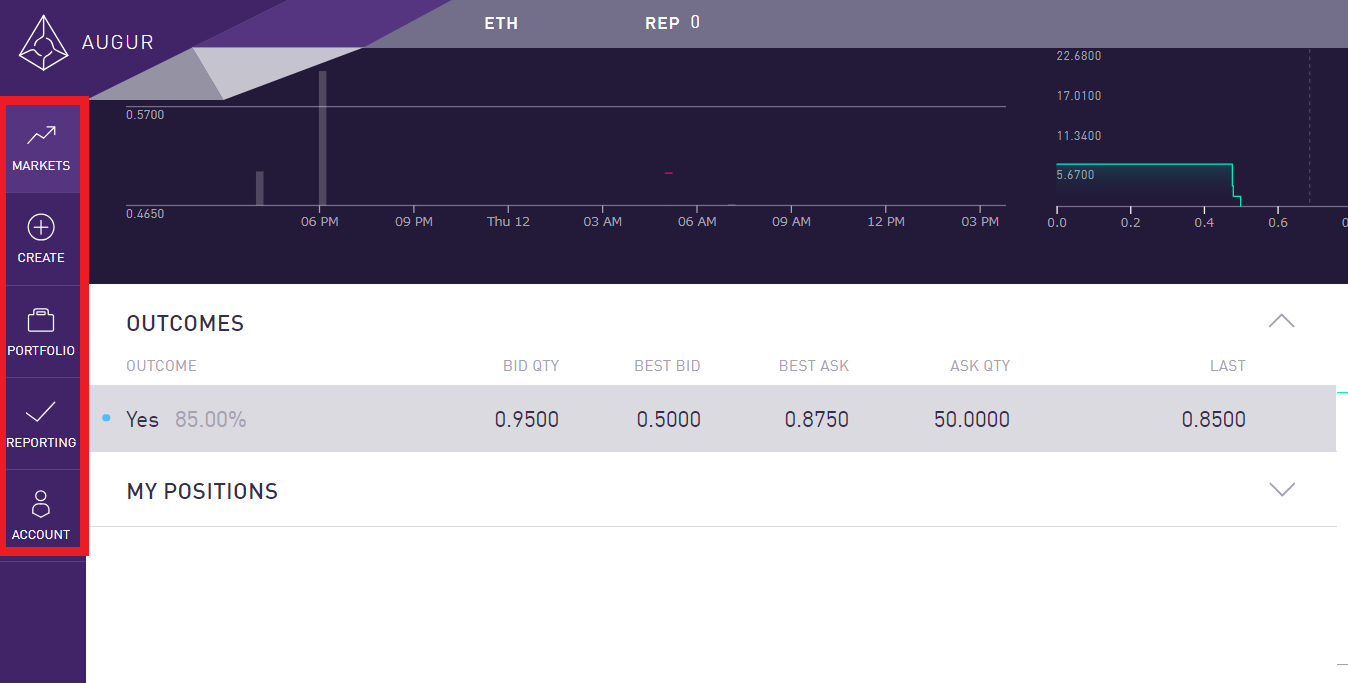Click the last price value 0.8500
Screen dimensions: 1348x683
tap(1214, 420)
